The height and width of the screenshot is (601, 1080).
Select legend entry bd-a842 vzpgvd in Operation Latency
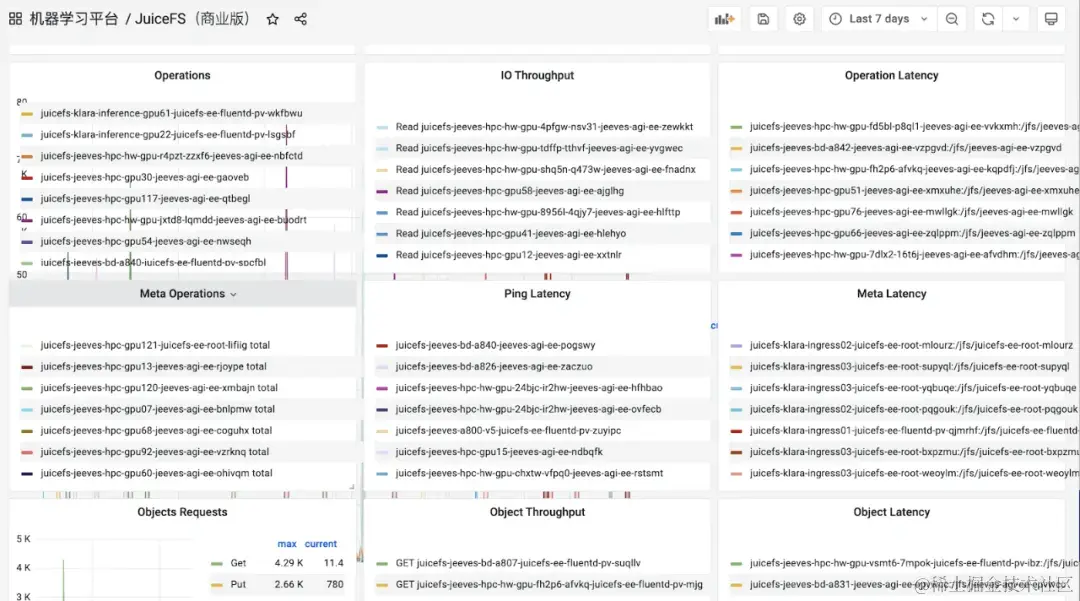click(906, 148)
